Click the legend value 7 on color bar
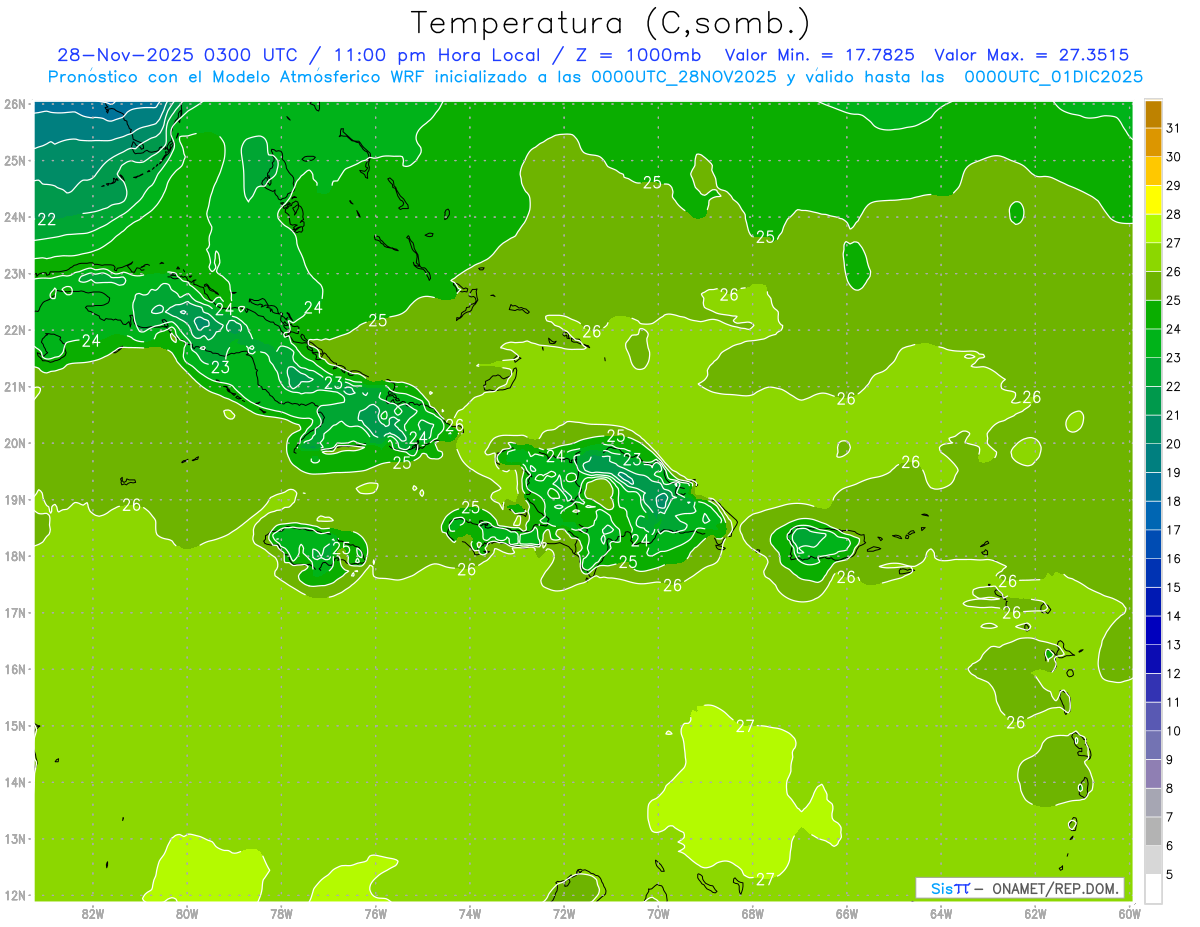This screenshot has height=927, width=1200. click(1170, 817)
